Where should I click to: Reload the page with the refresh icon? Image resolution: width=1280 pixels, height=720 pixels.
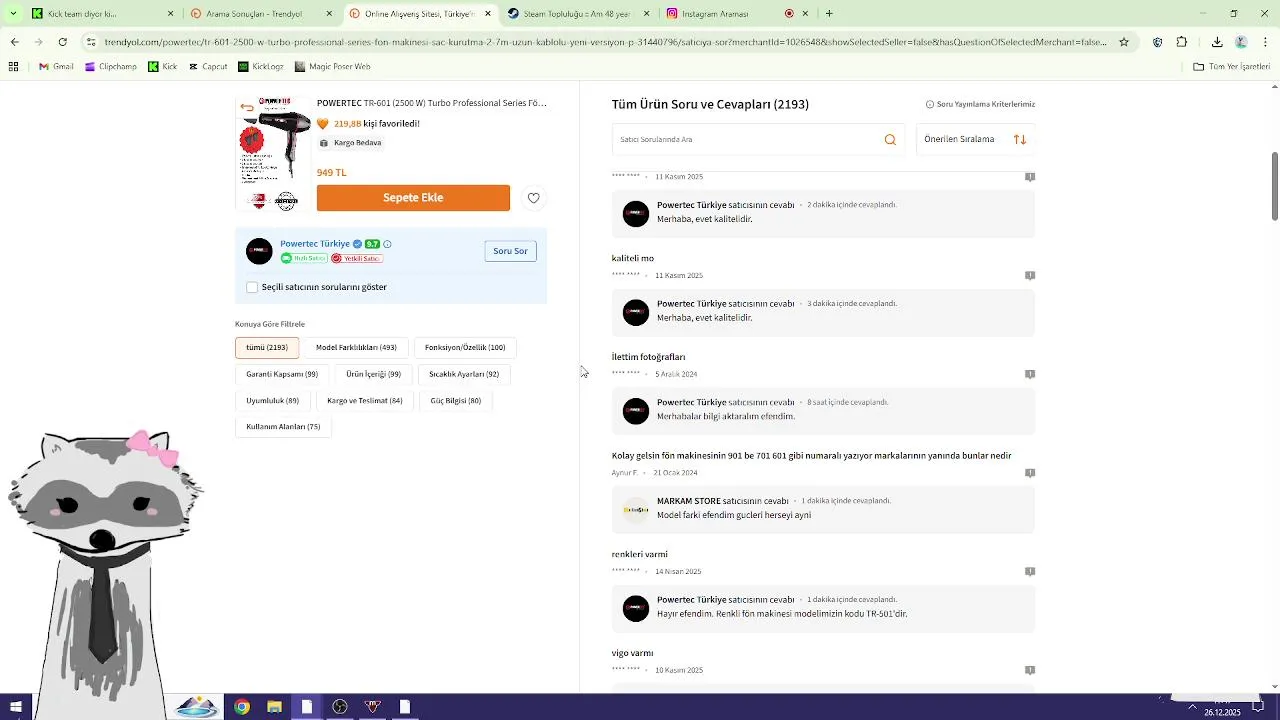62,42
